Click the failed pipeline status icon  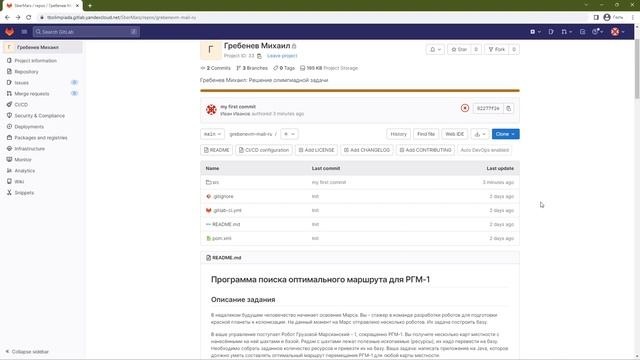pos(464,108)
